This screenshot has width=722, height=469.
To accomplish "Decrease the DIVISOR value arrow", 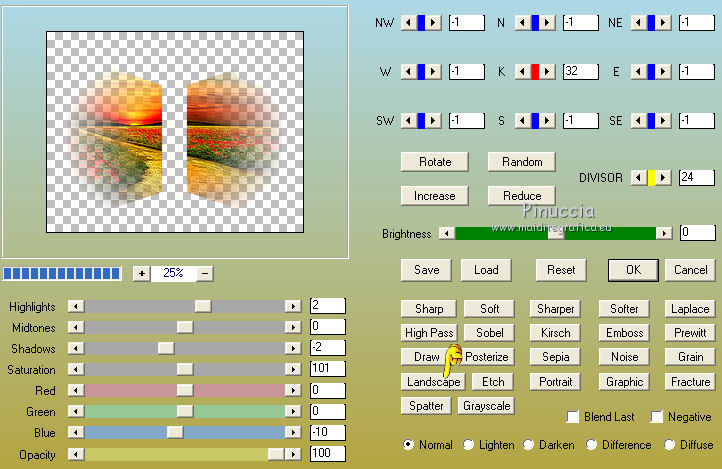I will coord(639,178).
